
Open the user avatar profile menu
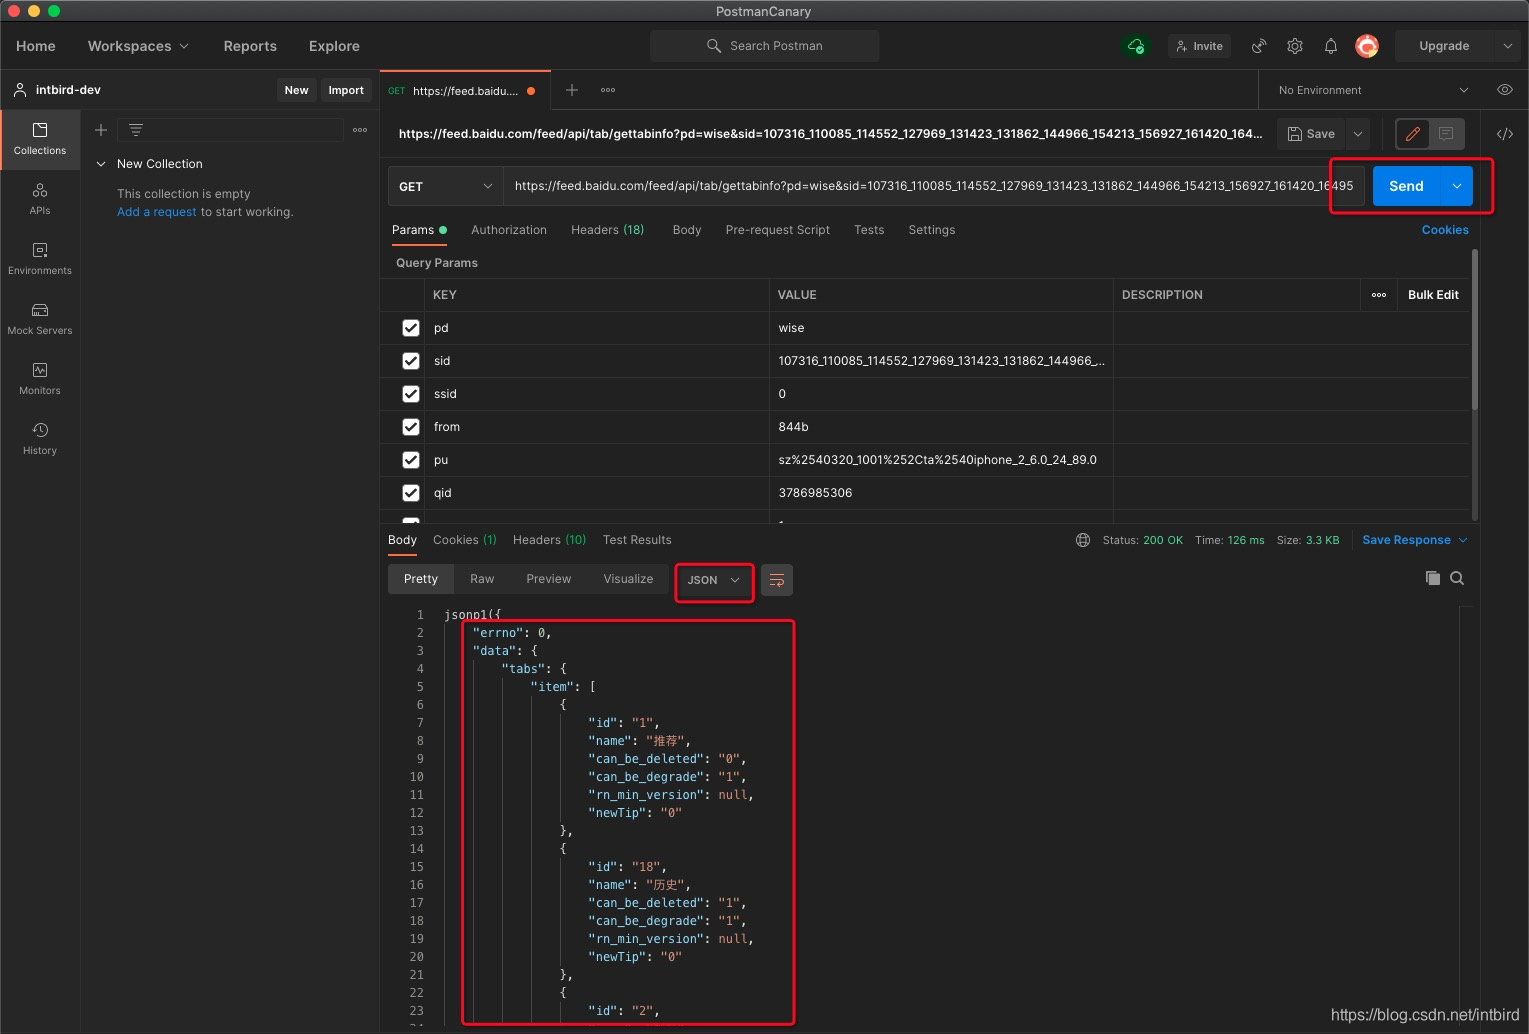coord(1367,46)
